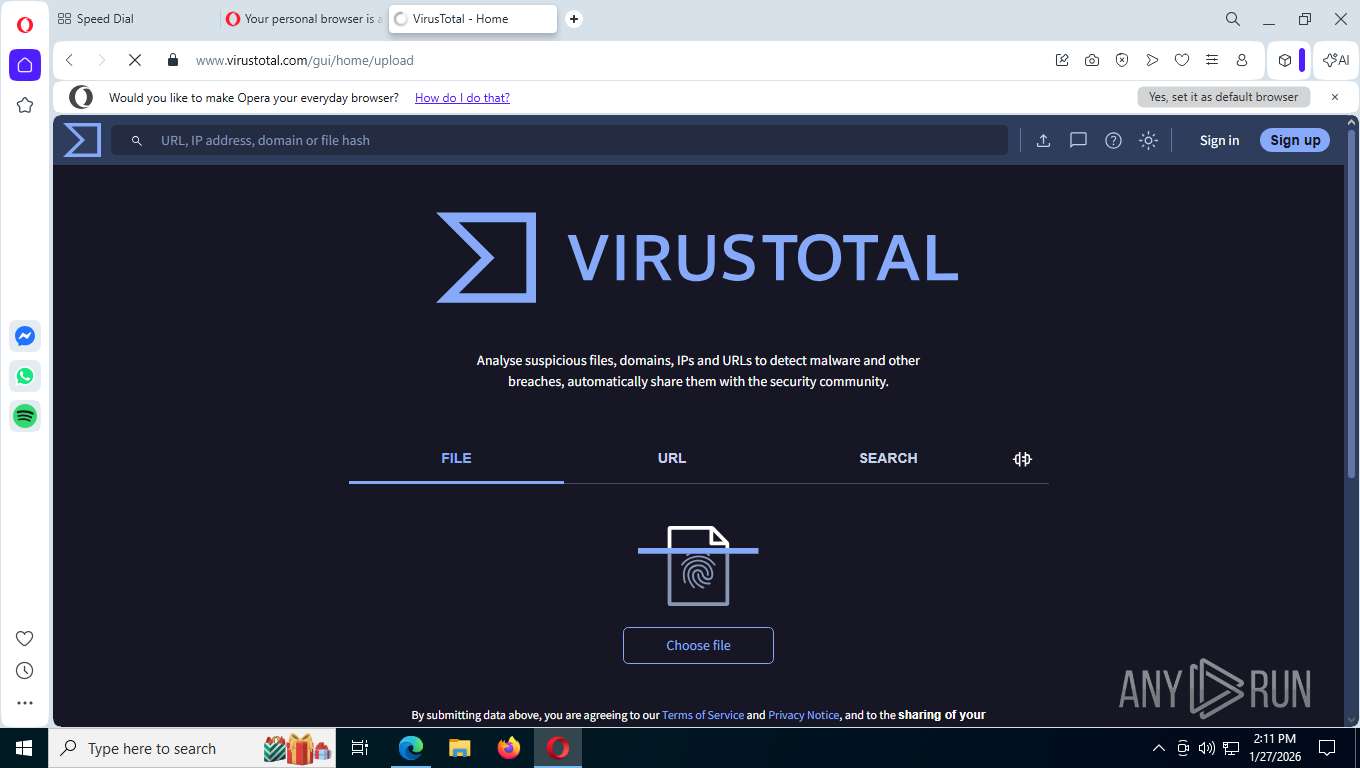This screenshot has width=1360, height=768.
Task: Launch Microsoft Edge from taskbar
Action: coord(410,748)
